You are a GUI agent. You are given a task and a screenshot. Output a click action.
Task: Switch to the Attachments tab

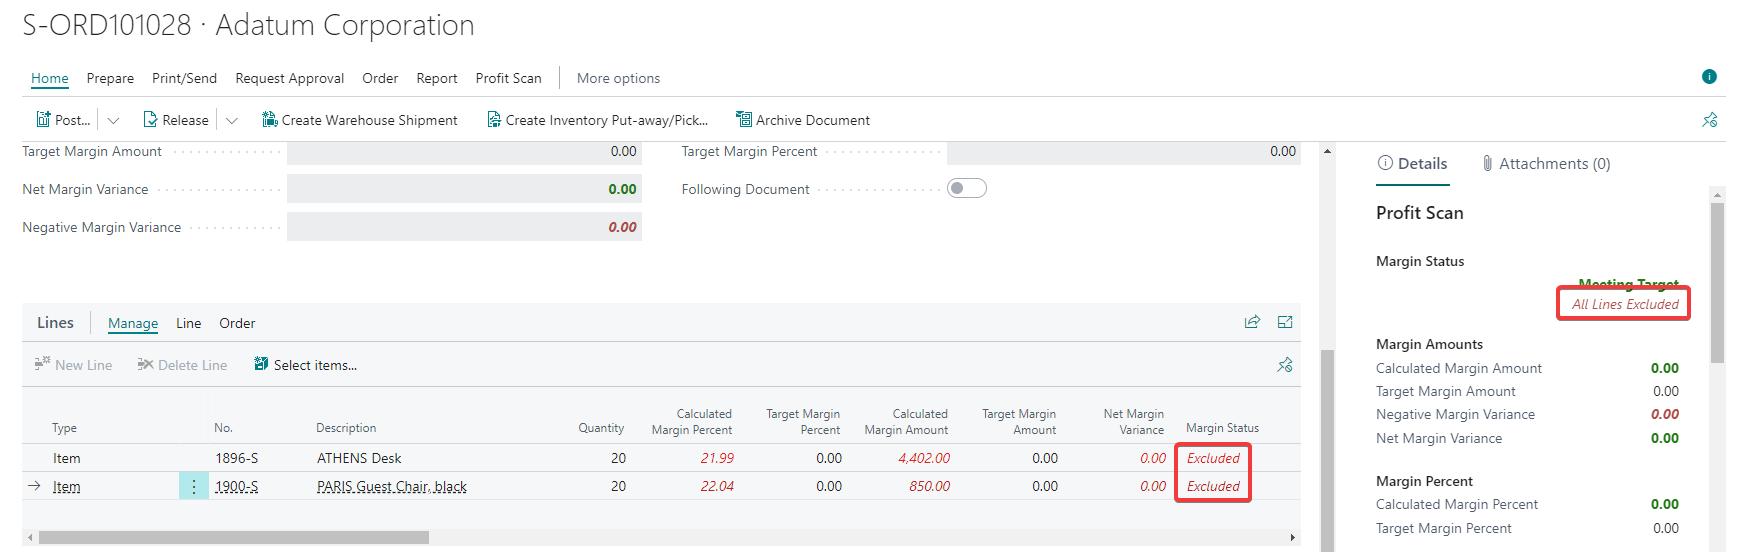pyautogui.click(x=1546, y=164)
